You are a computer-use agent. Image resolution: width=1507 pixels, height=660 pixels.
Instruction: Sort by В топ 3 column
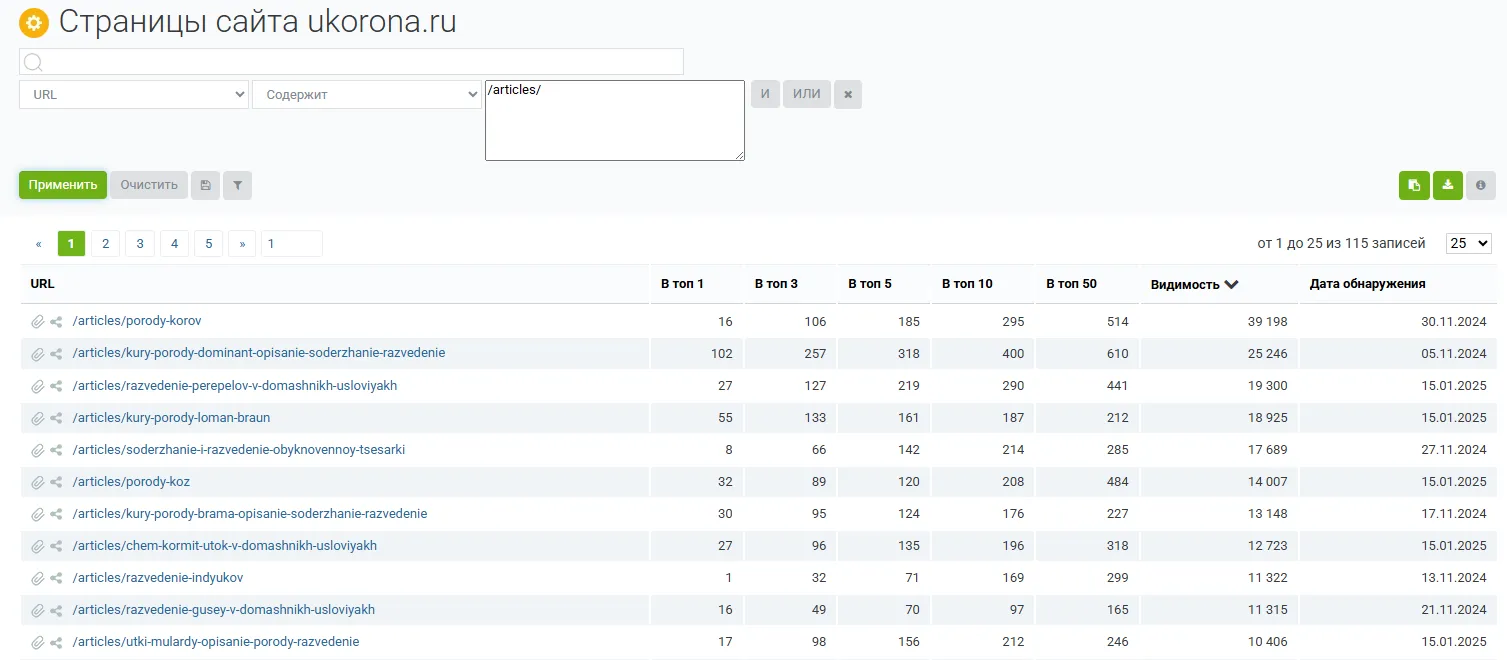tap(776, 284)
